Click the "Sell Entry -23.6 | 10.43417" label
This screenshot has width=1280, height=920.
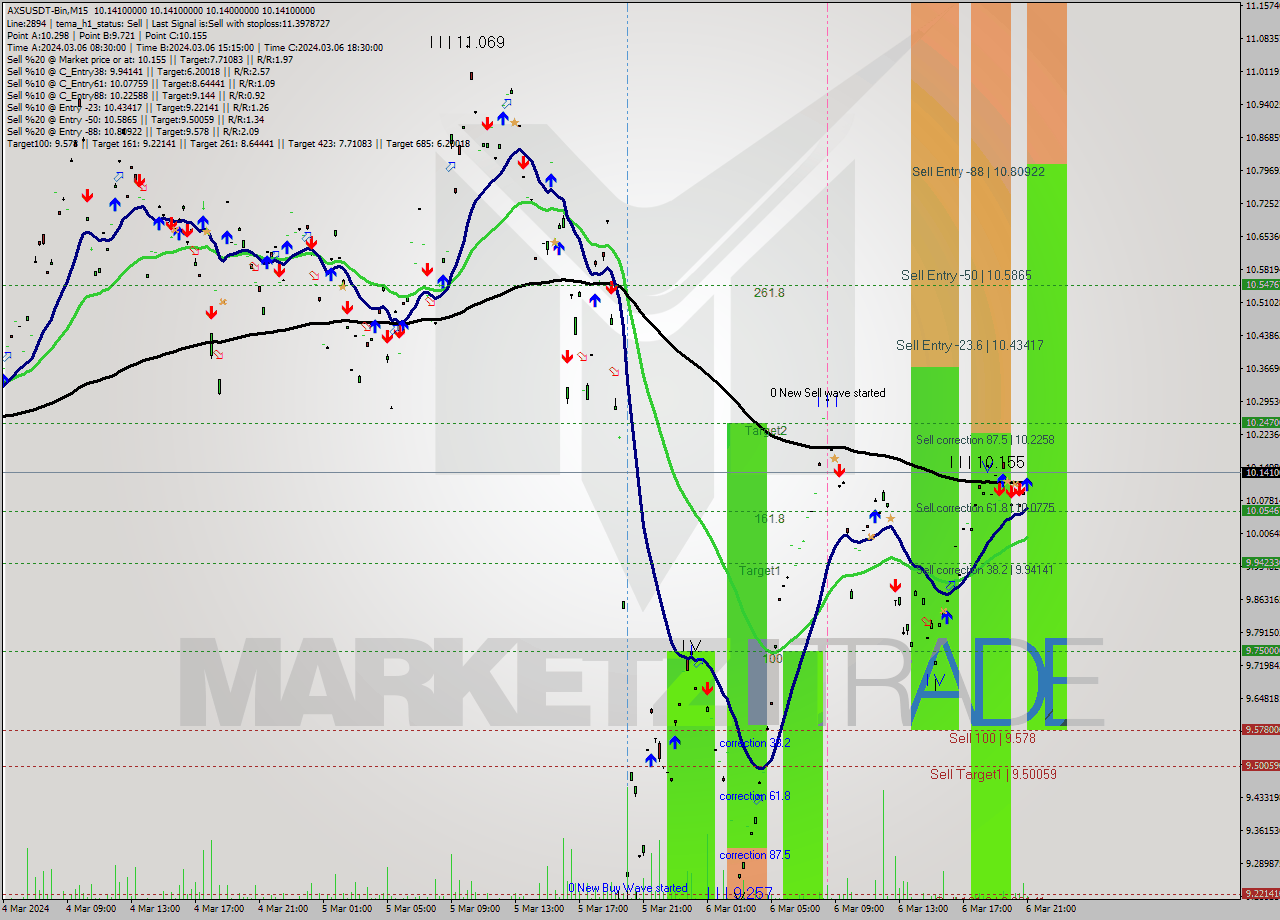coord(969,345)
